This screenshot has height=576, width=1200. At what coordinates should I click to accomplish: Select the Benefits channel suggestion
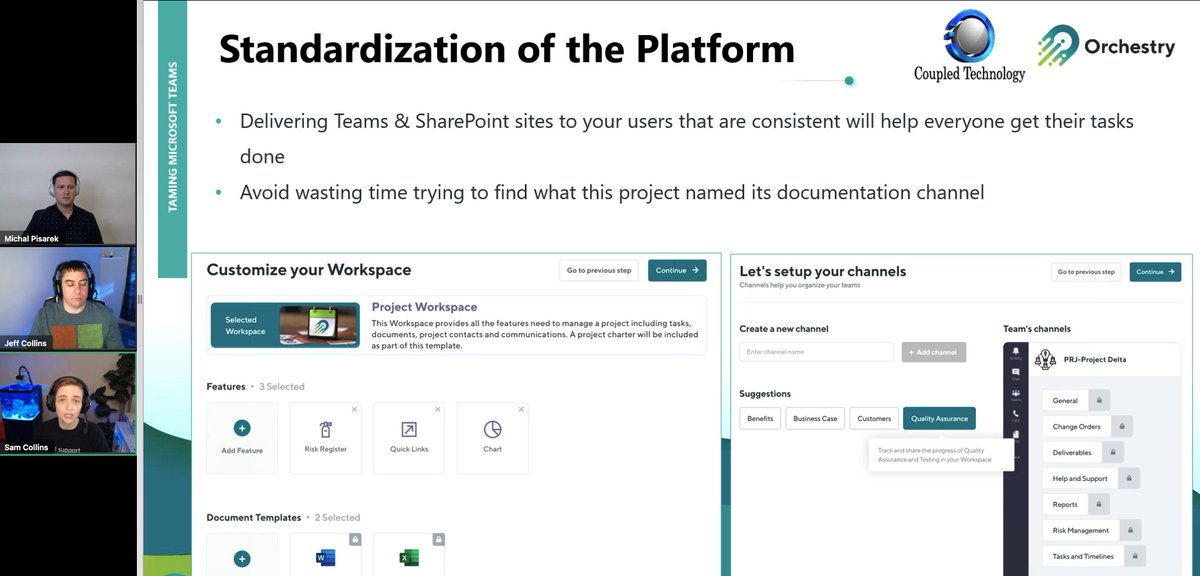pos(760,419)
